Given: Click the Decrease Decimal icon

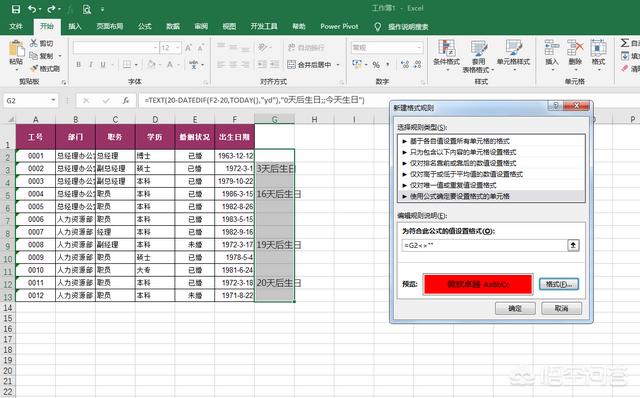Looking at the screenshot, I should [418, 64].
